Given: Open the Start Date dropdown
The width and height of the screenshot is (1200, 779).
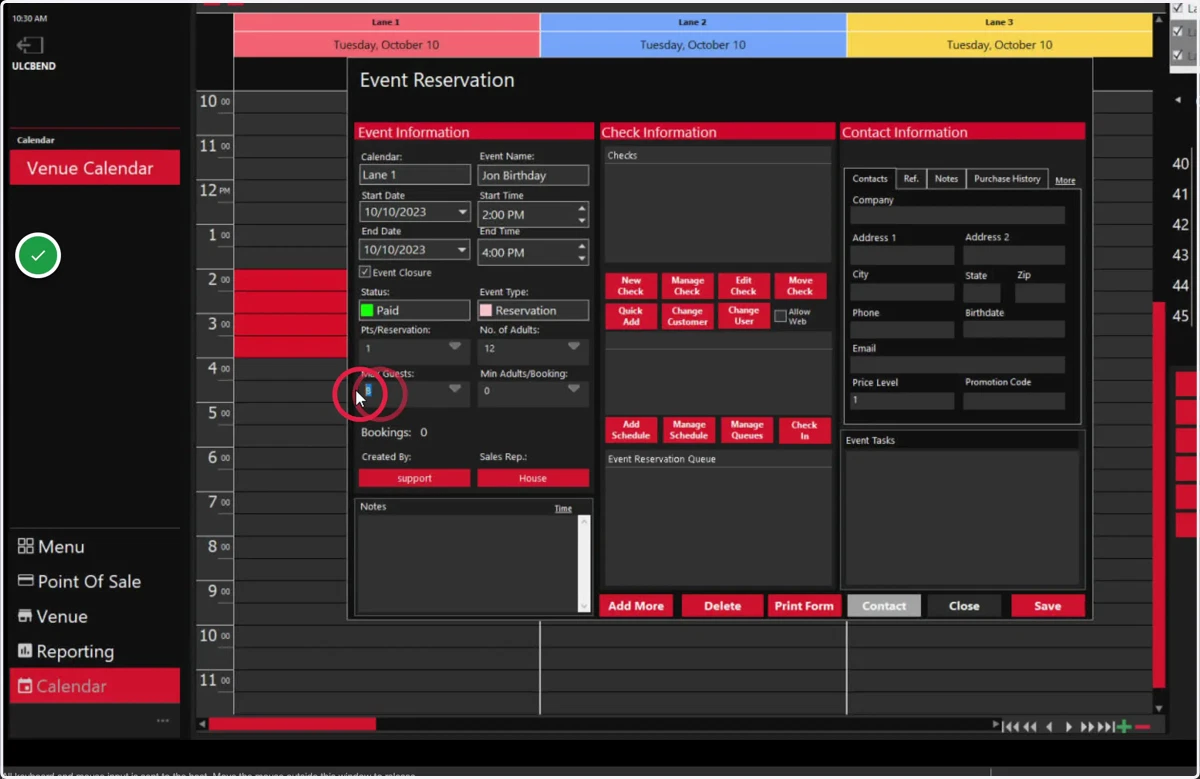Looking at the screenshot, I should click(x=462, y=212).
